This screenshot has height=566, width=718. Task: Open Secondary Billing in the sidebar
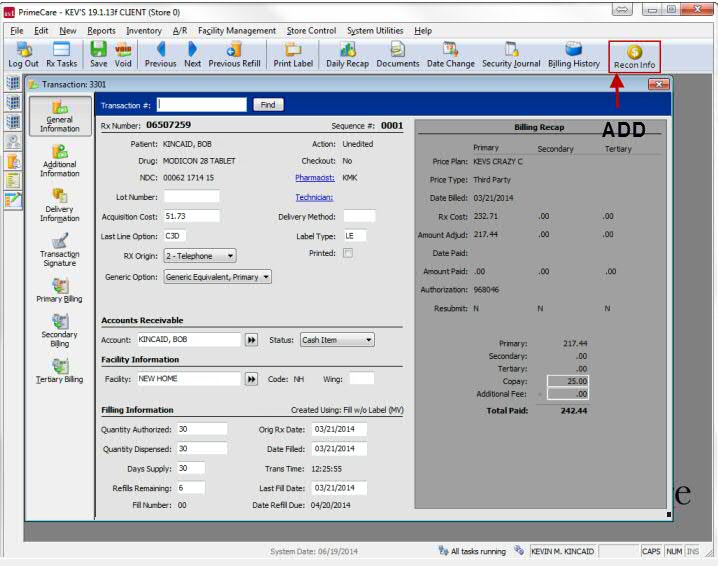(x=60, y=331)
